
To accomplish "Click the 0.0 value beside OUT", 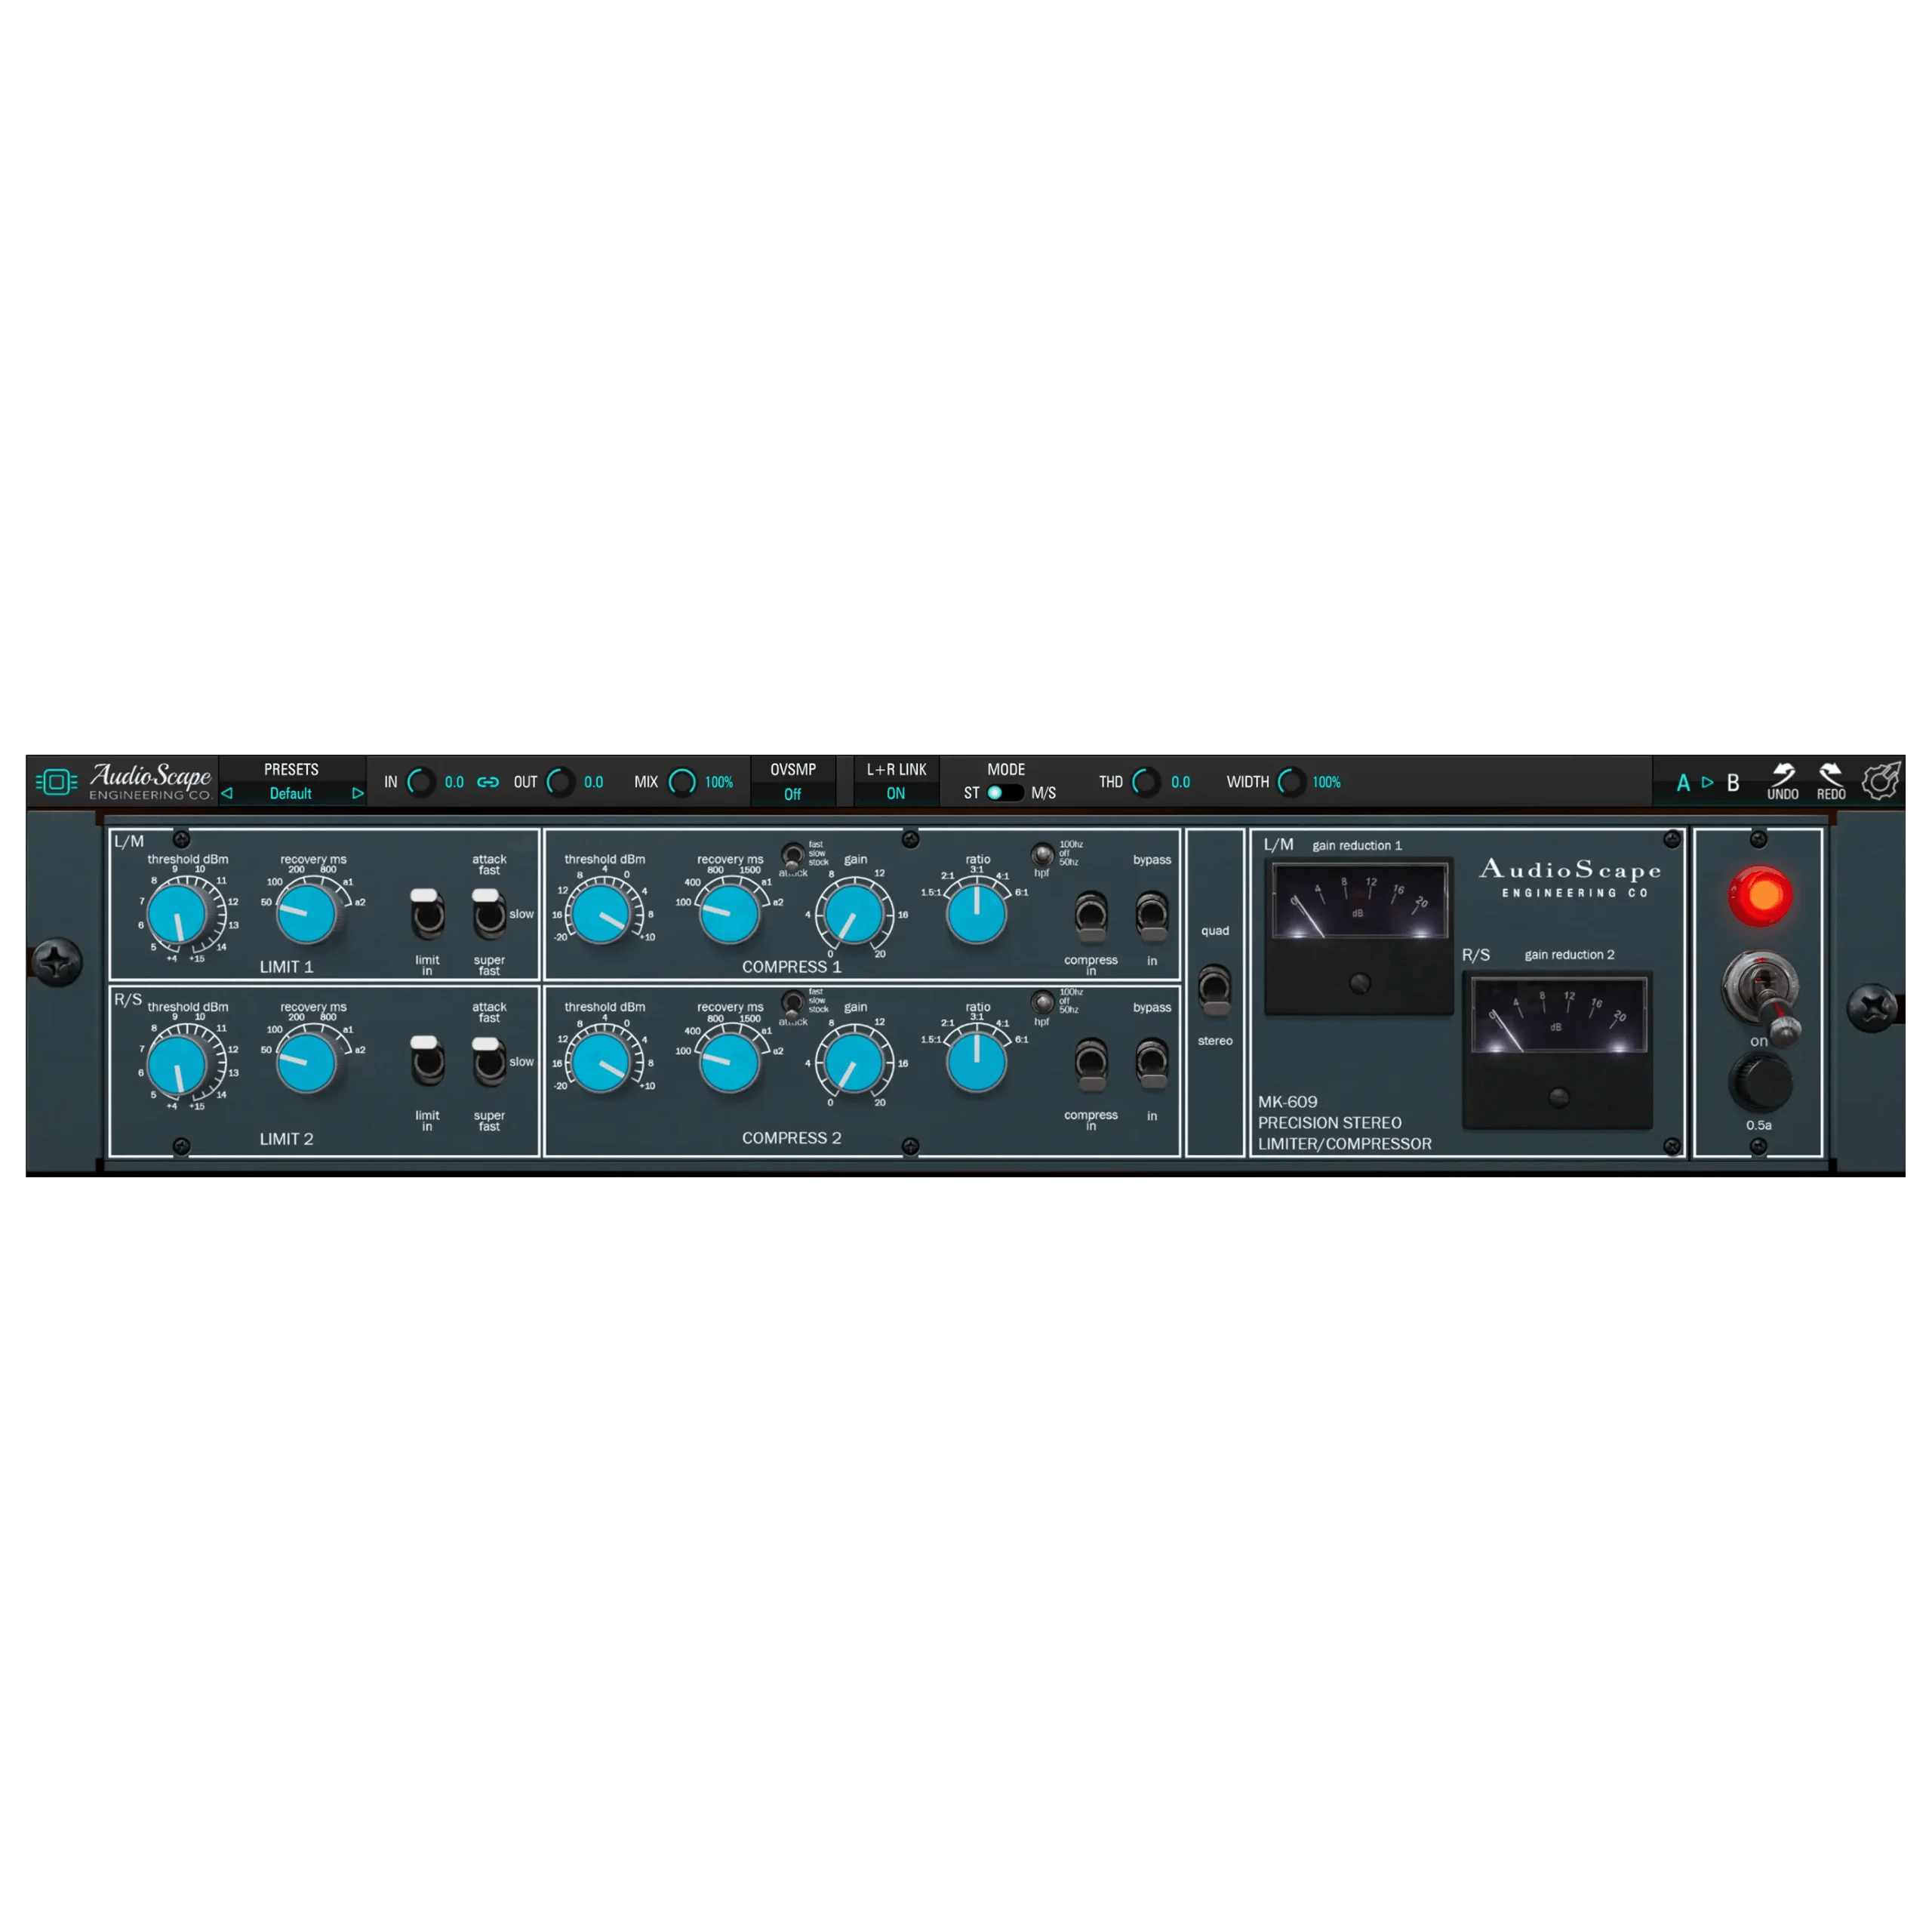I will pos(593,782).
